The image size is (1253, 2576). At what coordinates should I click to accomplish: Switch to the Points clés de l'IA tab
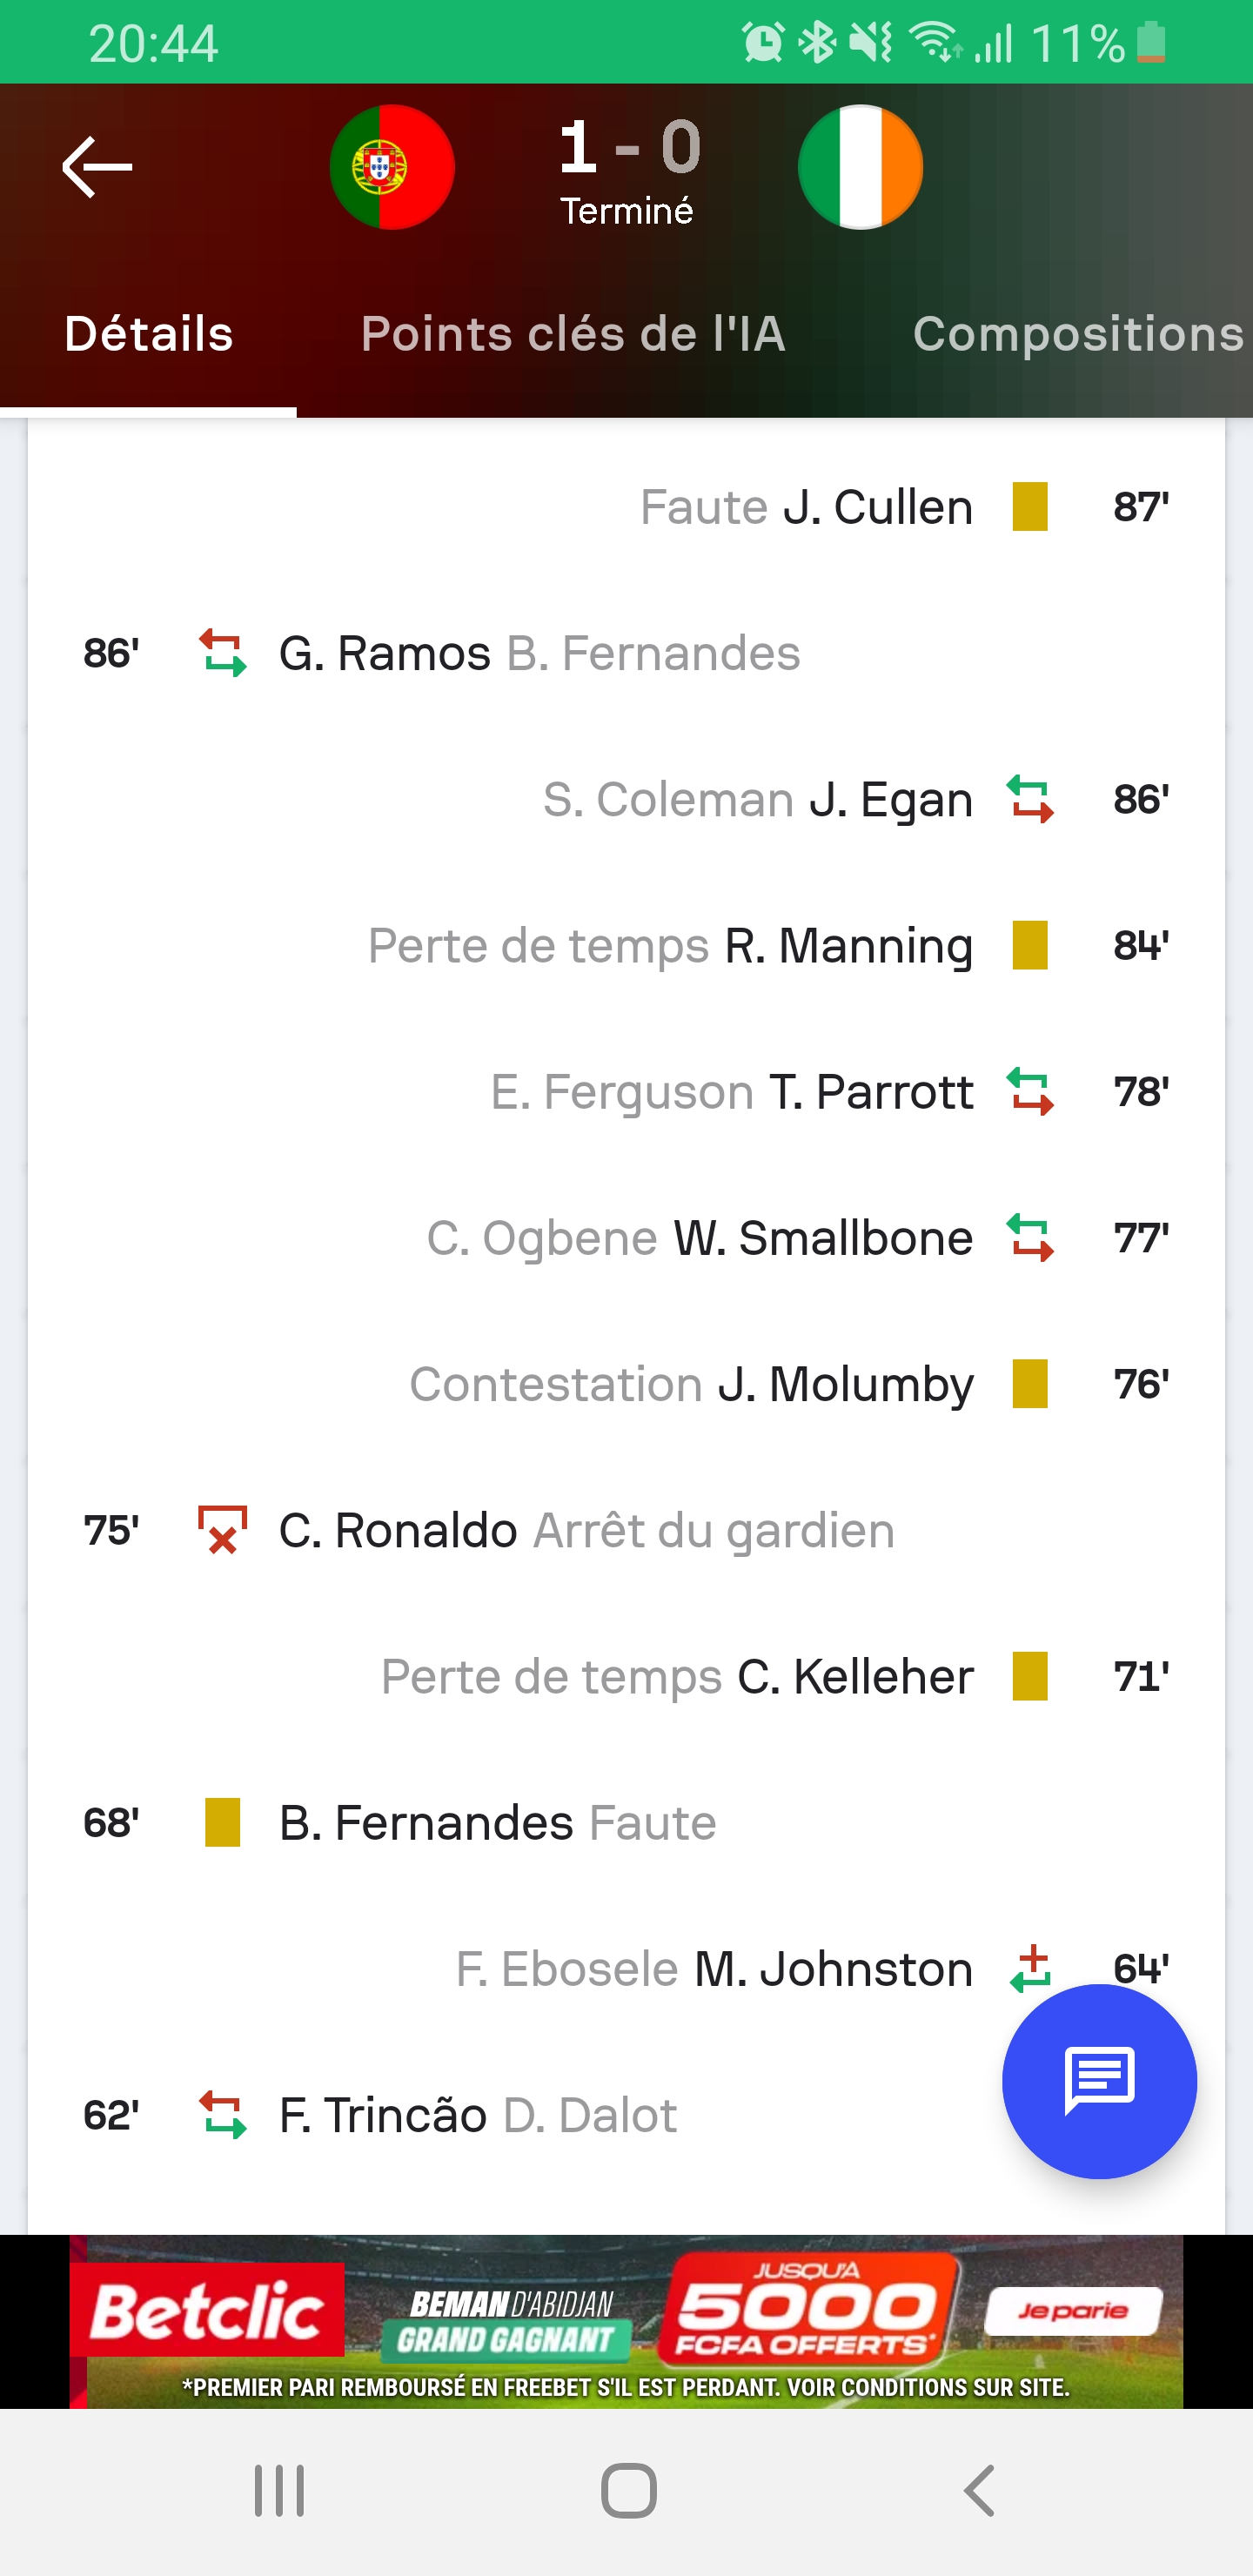[573, 334]
